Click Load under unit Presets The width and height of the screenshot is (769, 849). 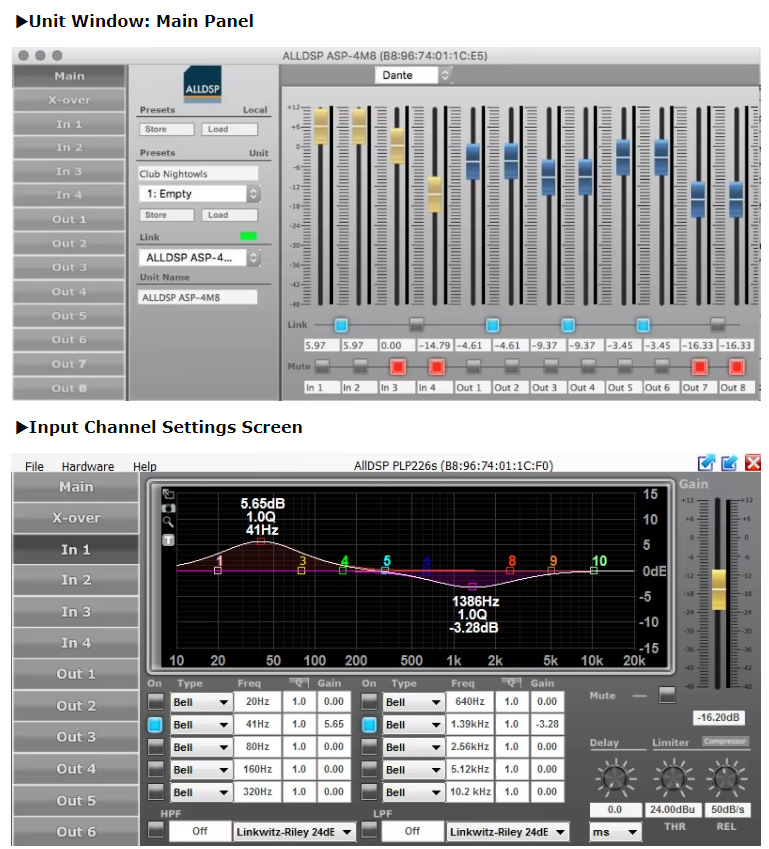230,215
